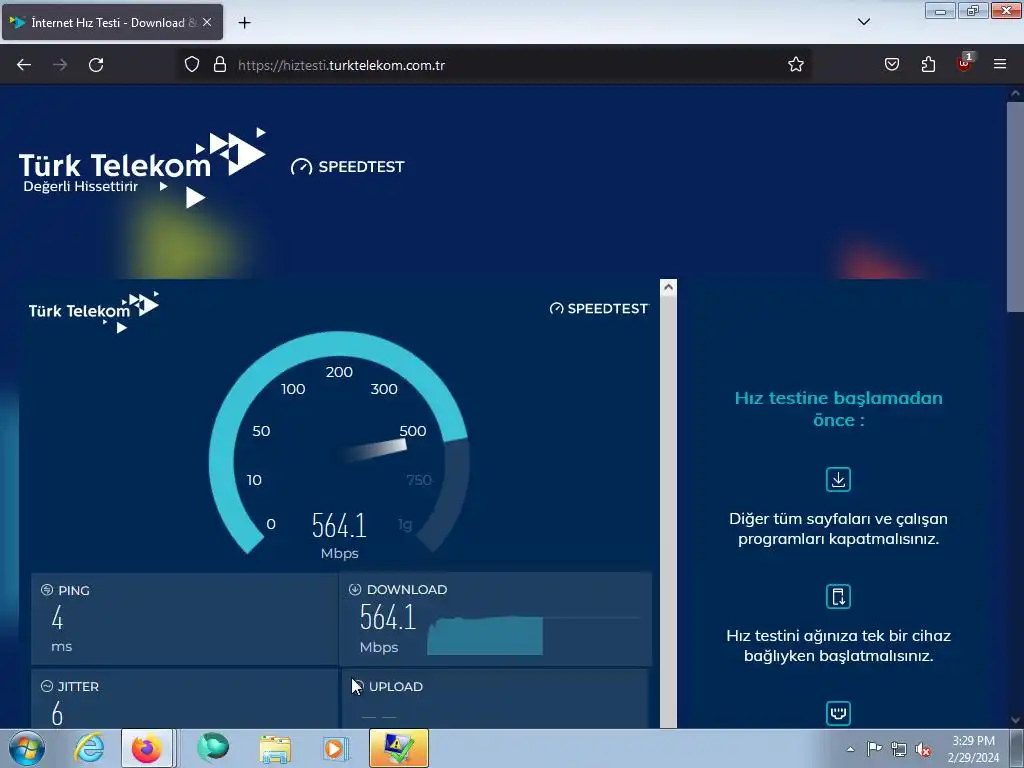Reload the speed test page

[x=96, y=65]
